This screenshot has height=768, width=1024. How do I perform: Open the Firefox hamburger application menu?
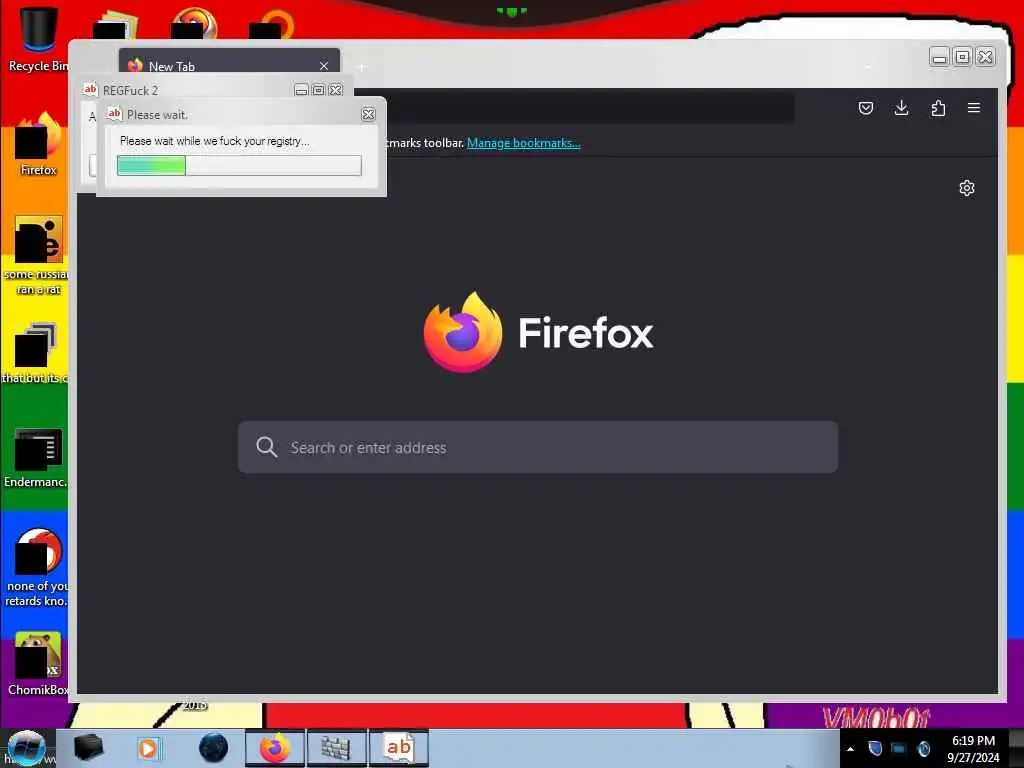coord(974,108)
